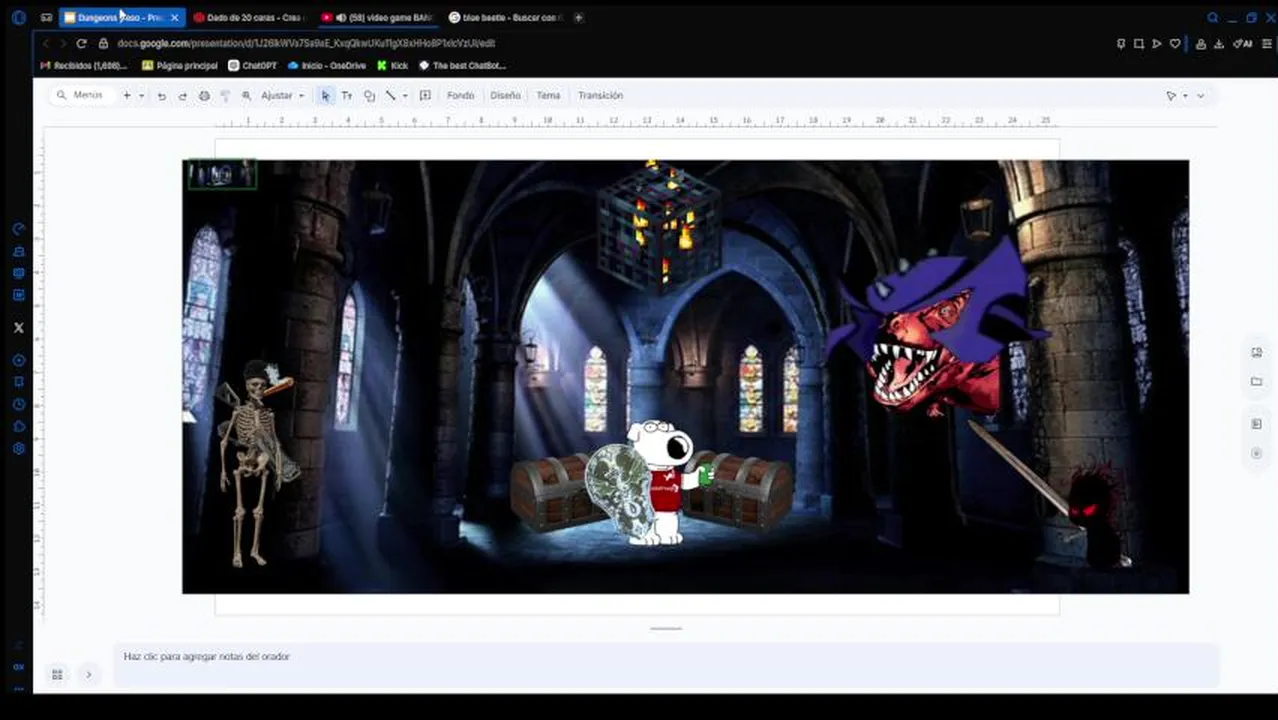Expand the line type dropdown arrow

pyautogui.click(x=405, y=96)
